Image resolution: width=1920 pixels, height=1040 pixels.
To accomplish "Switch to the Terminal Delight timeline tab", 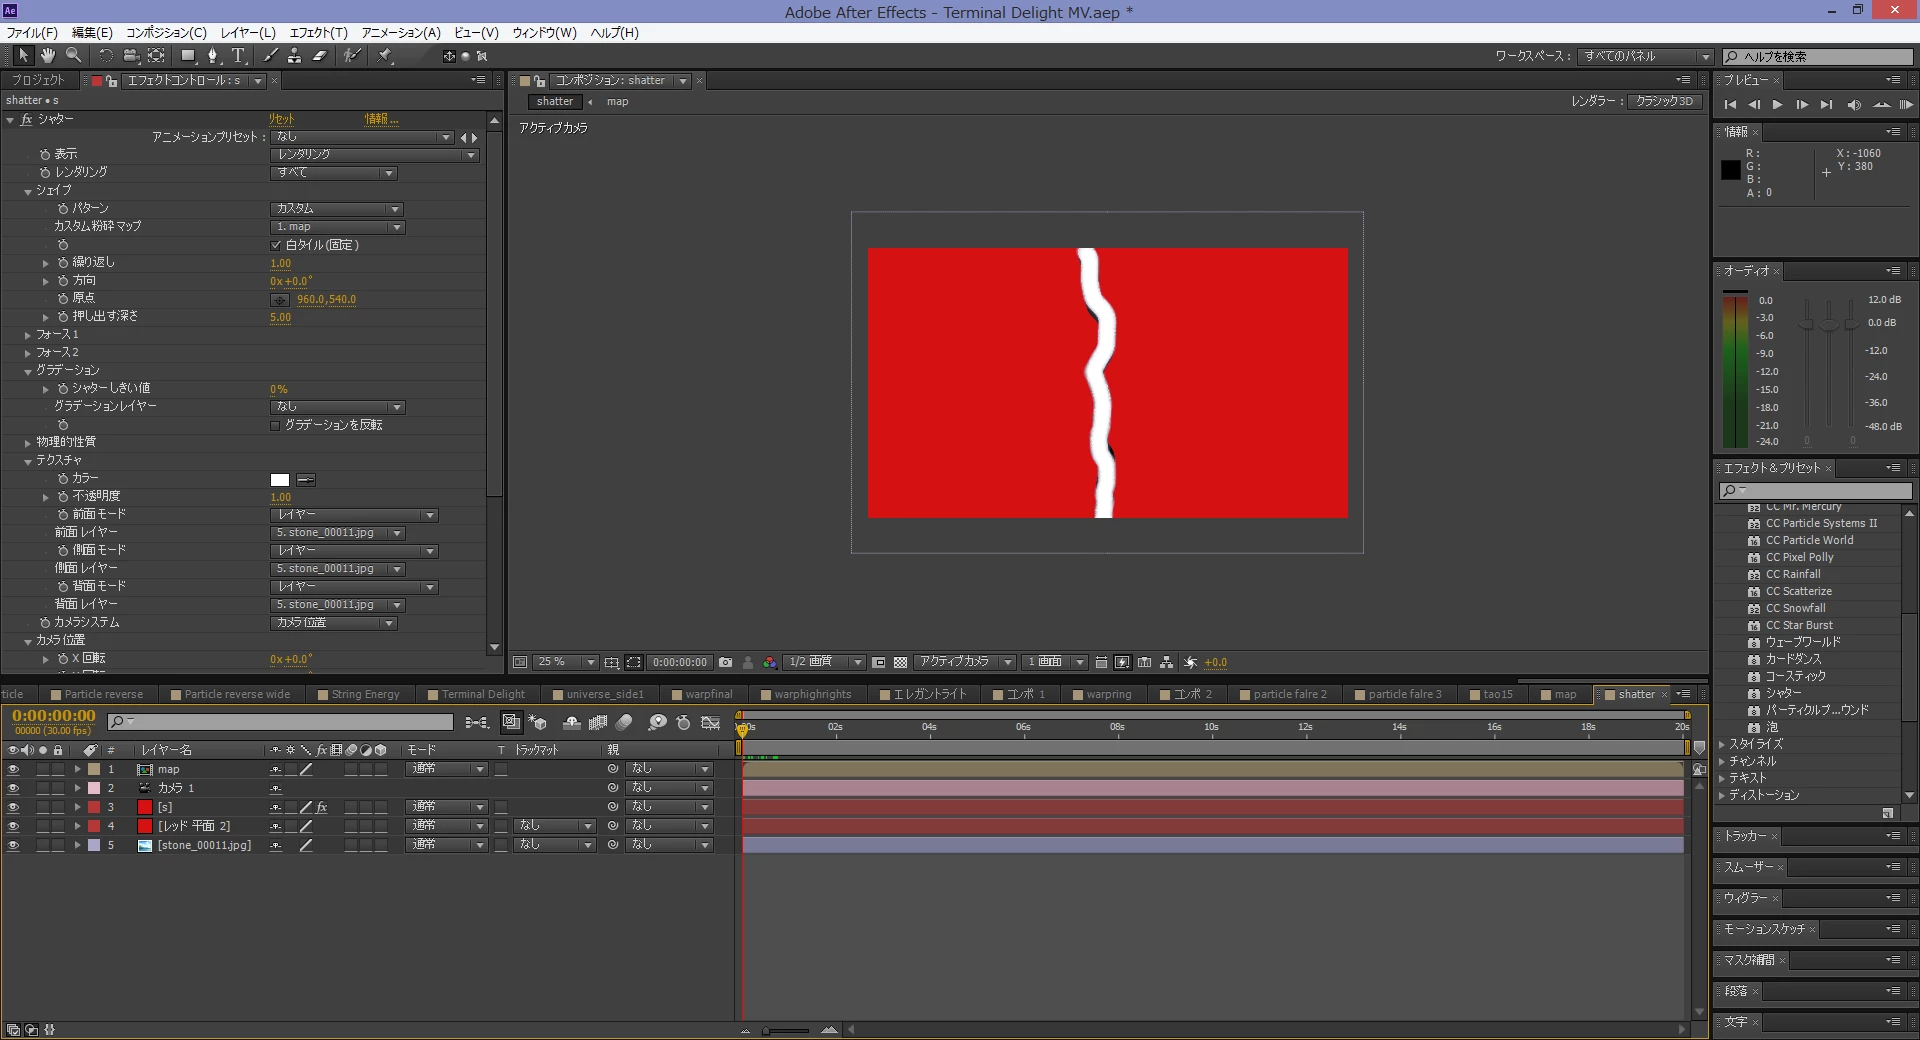I will click(483, 695).
